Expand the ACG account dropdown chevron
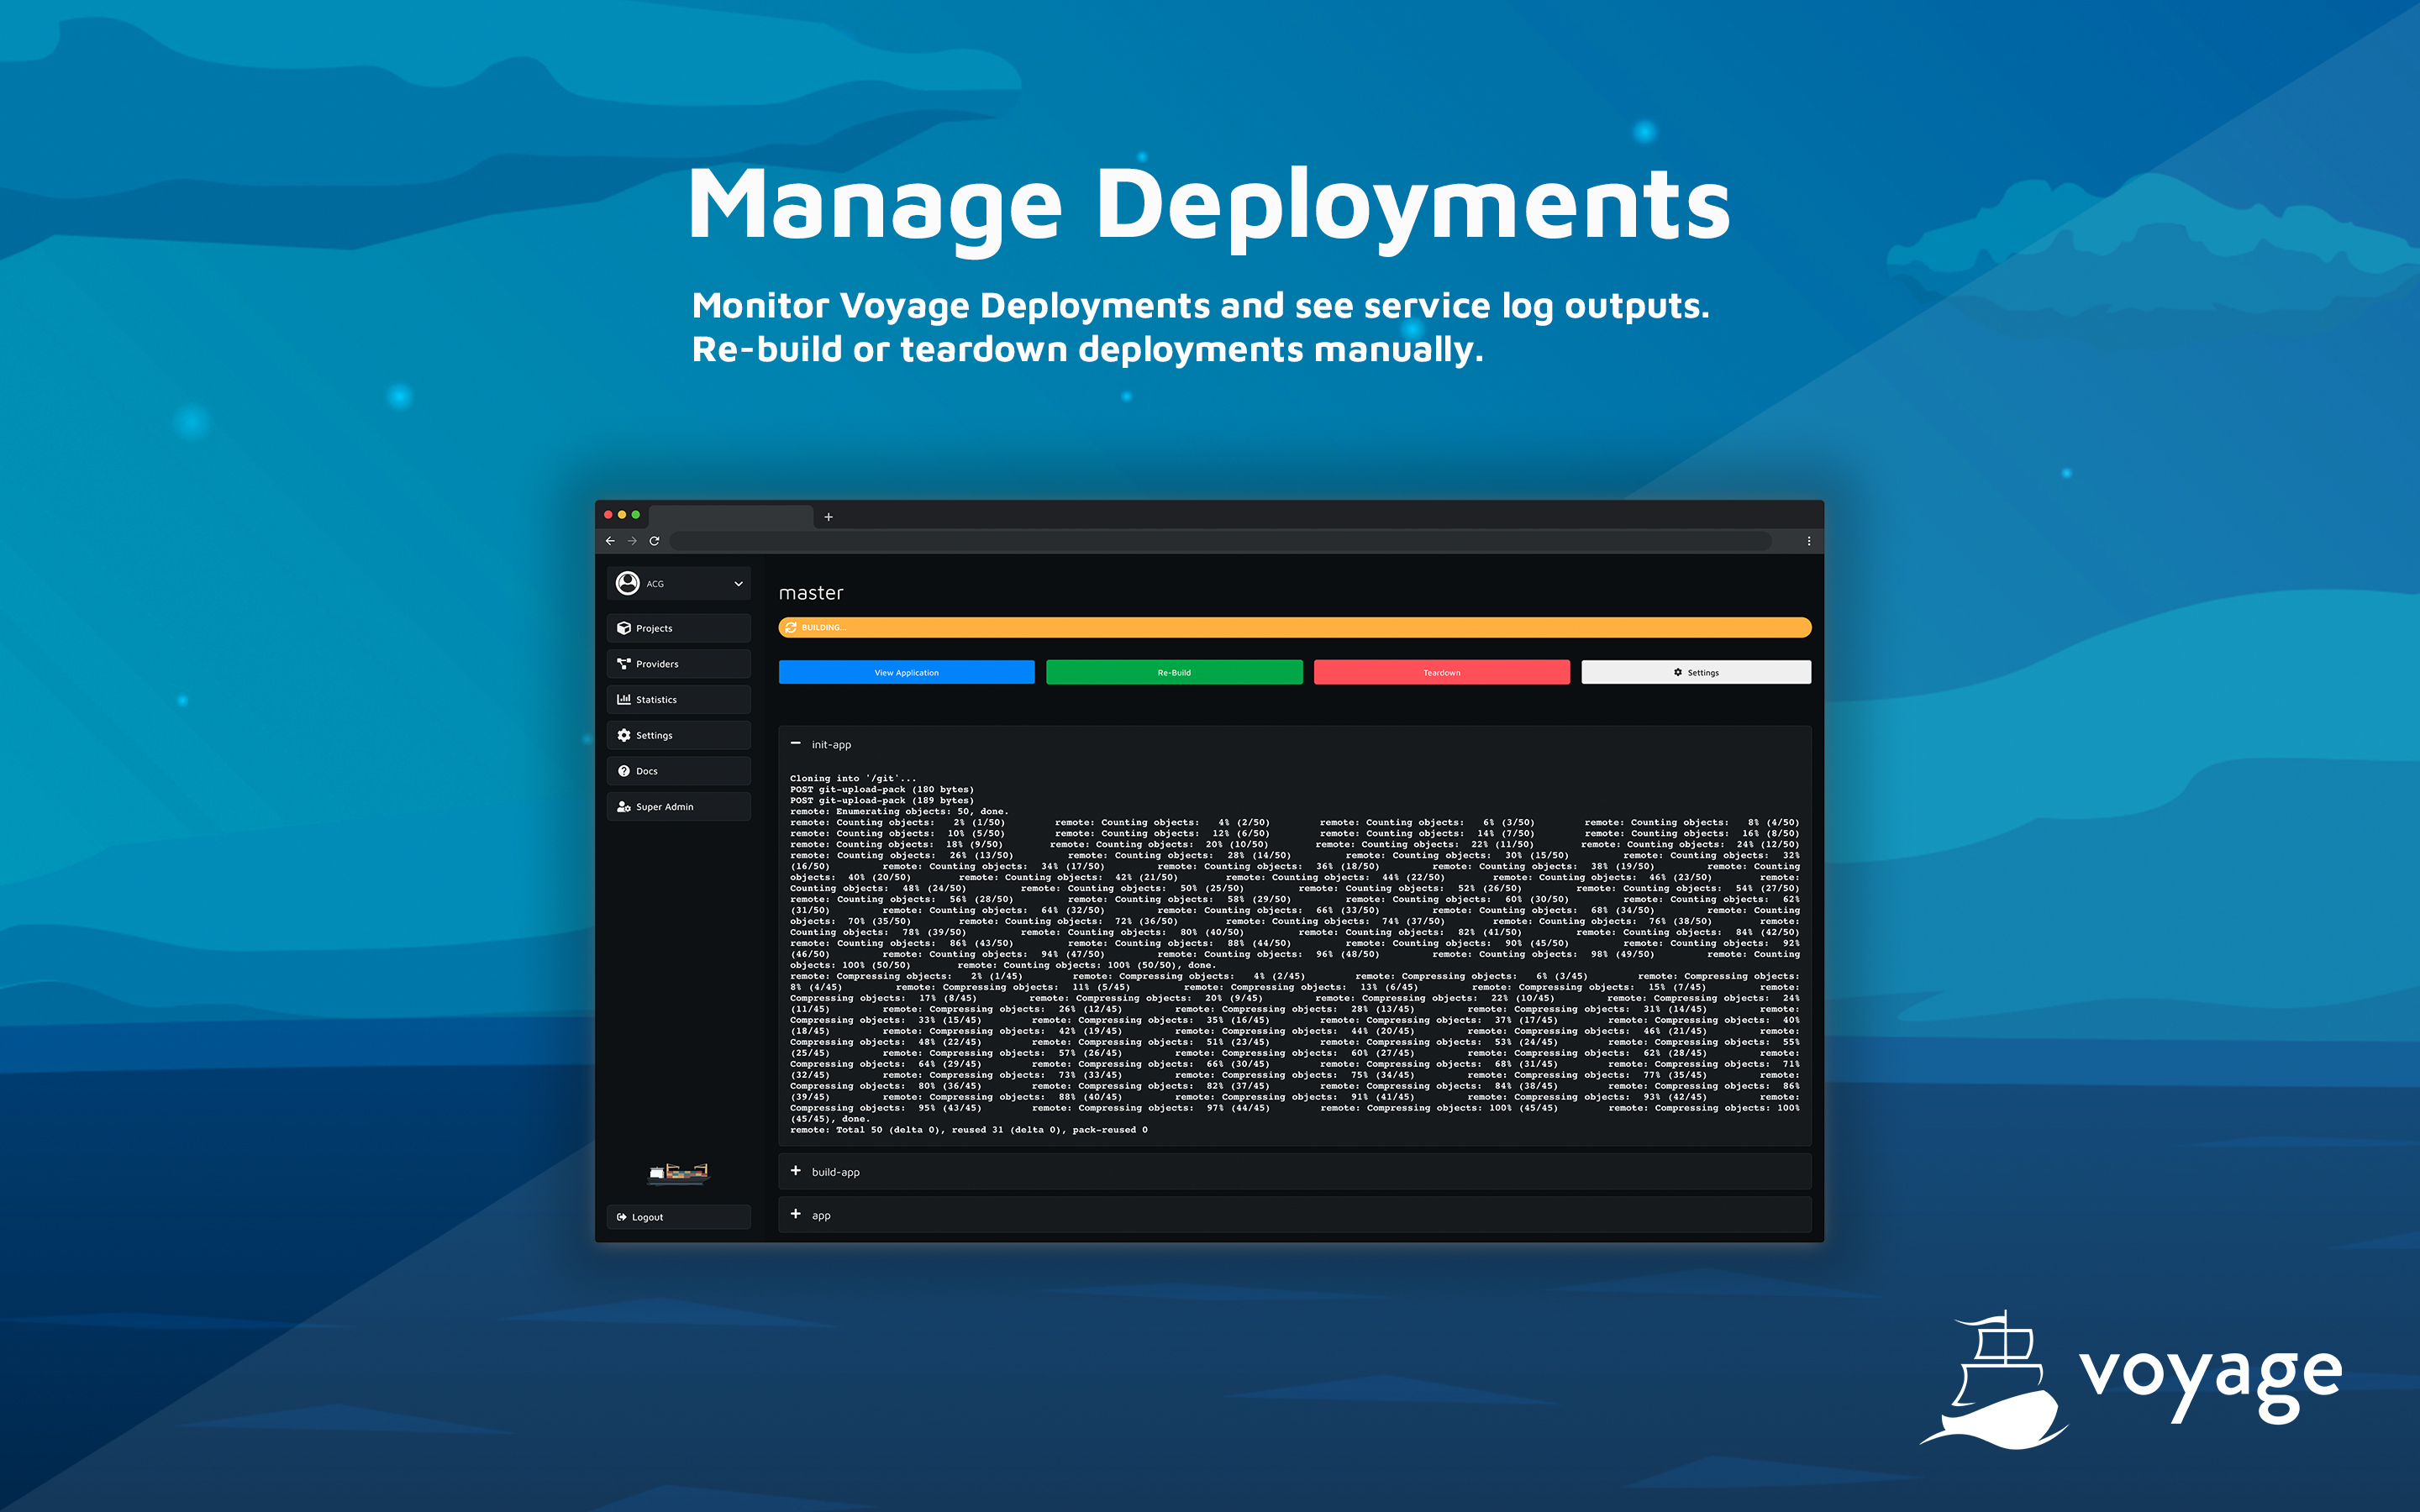 [738, 584]
